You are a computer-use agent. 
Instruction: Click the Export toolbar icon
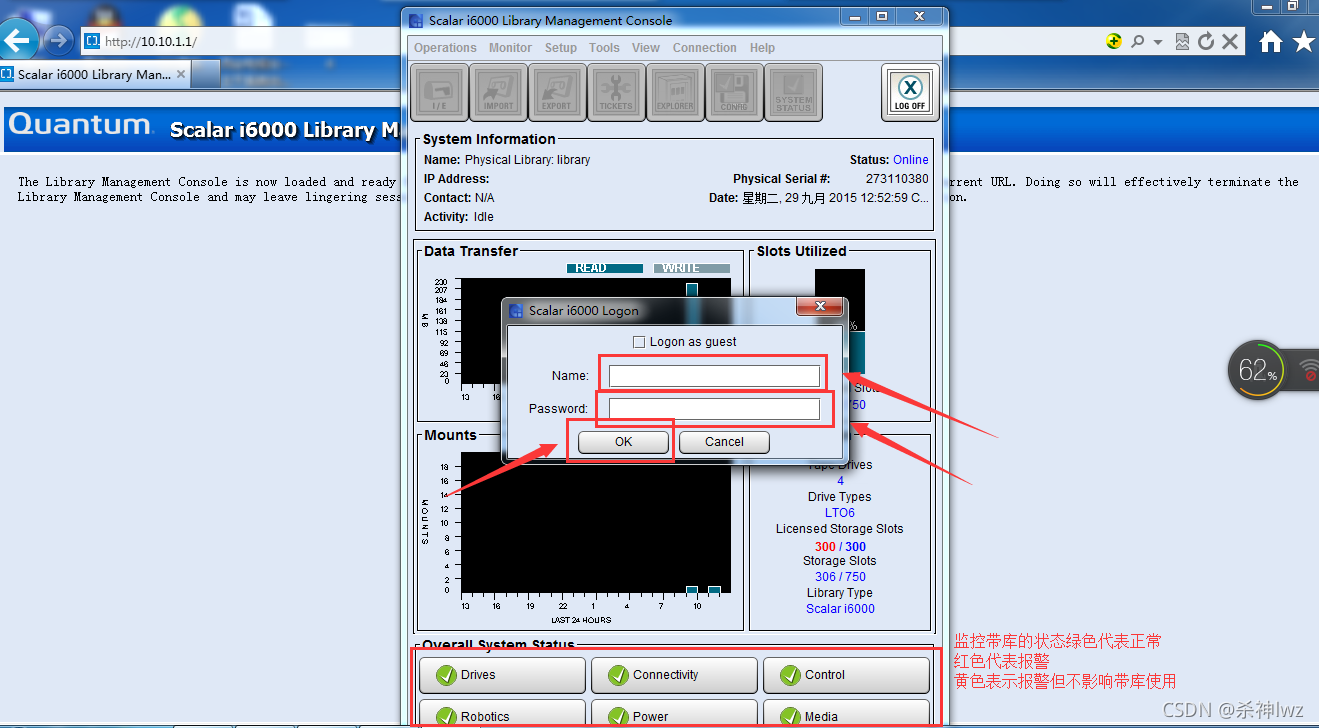557,93
